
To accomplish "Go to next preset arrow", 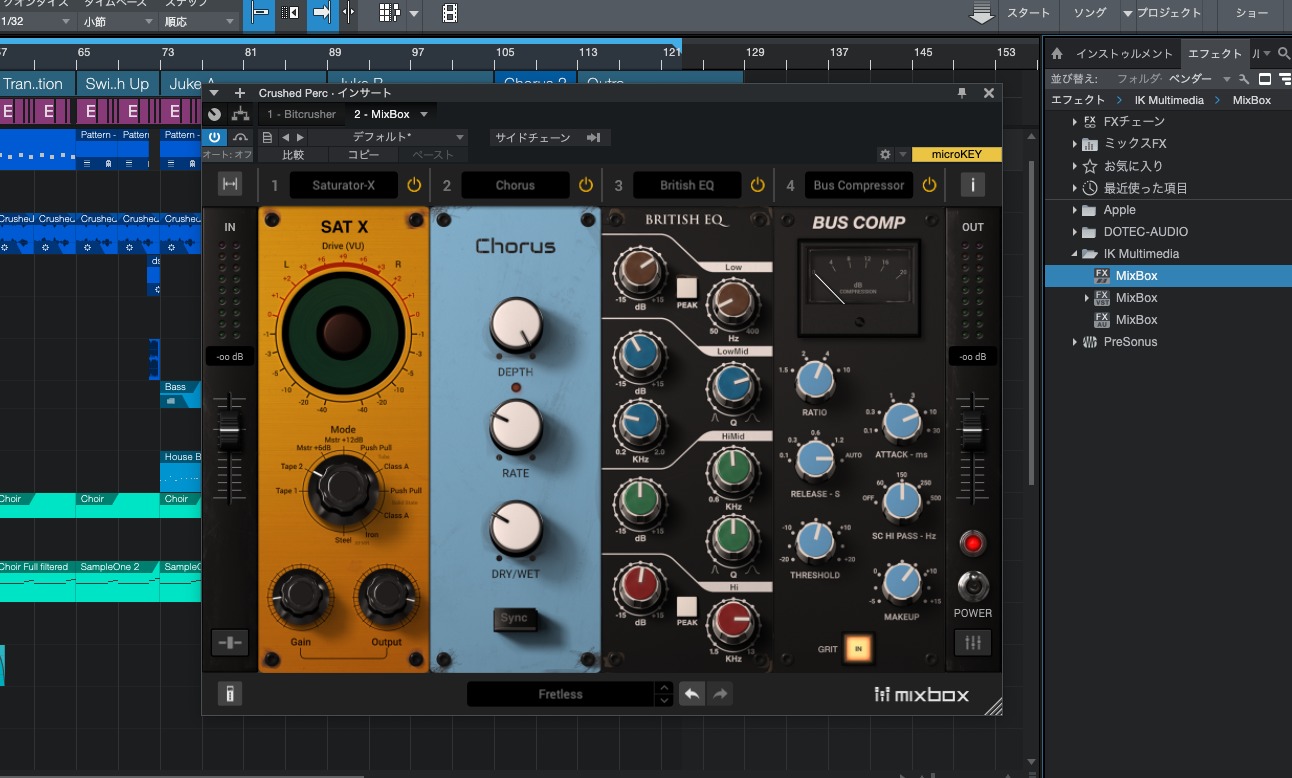I will click(300, 137).
